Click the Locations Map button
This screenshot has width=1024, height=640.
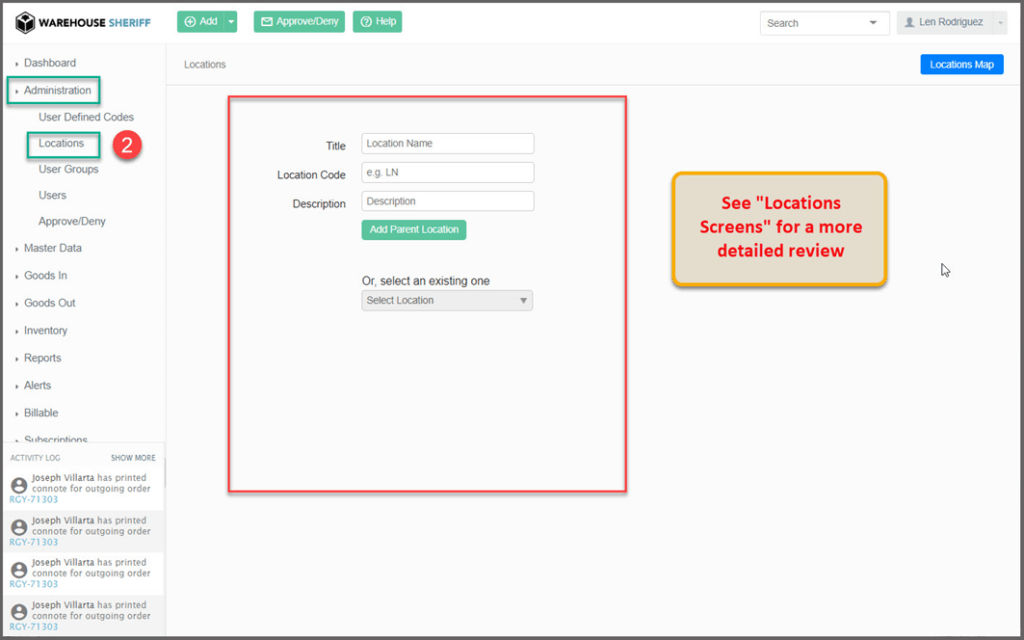point(961,64)
